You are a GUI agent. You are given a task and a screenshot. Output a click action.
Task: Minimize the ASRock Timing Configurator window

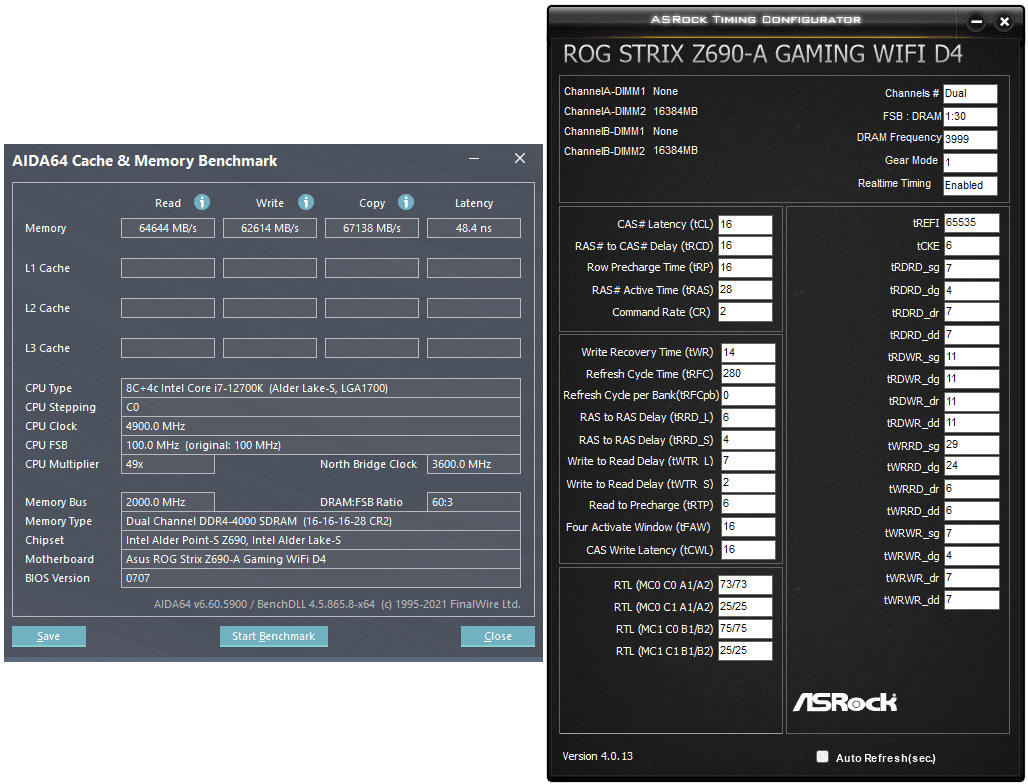pyautogui.click(x=976, y=22)
